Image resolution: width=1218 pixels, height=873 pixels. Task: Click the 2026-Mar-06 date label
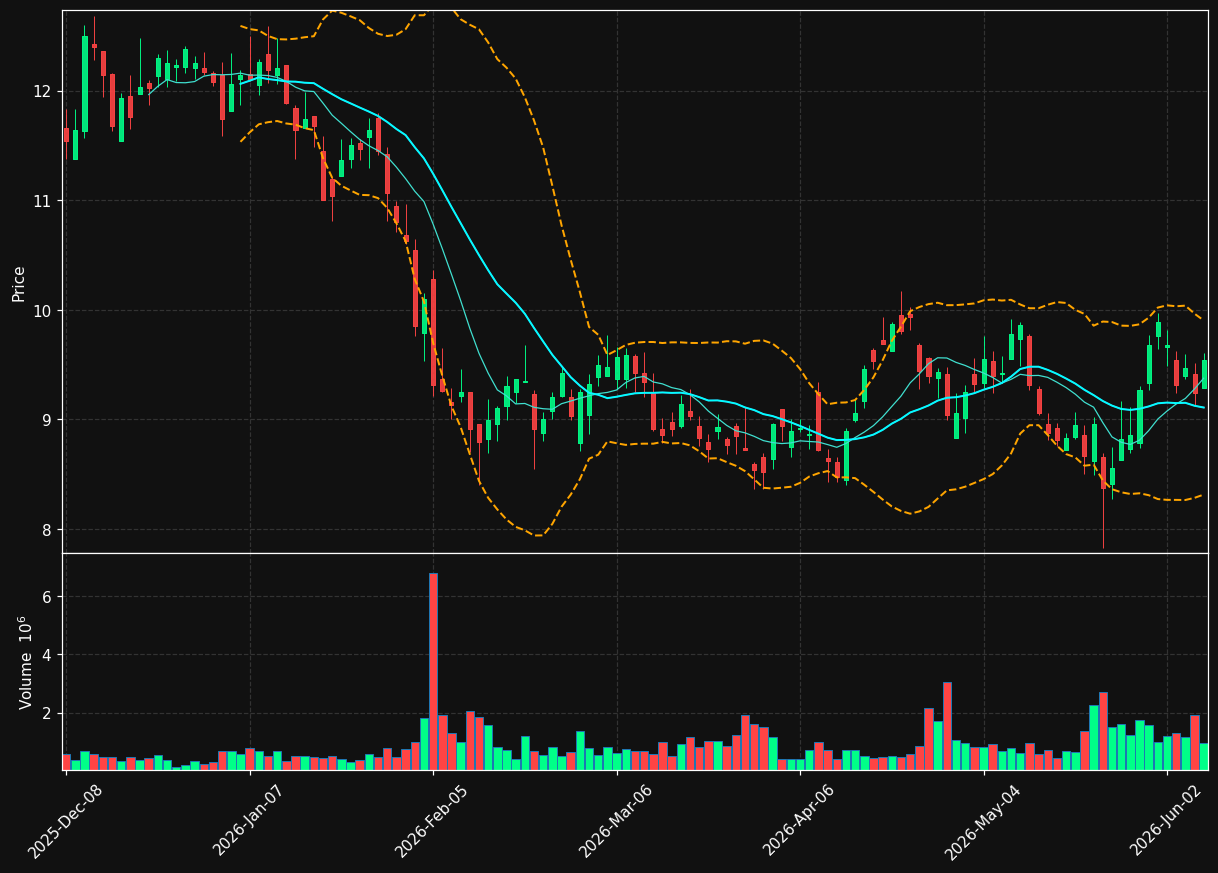tap(616, 821)
